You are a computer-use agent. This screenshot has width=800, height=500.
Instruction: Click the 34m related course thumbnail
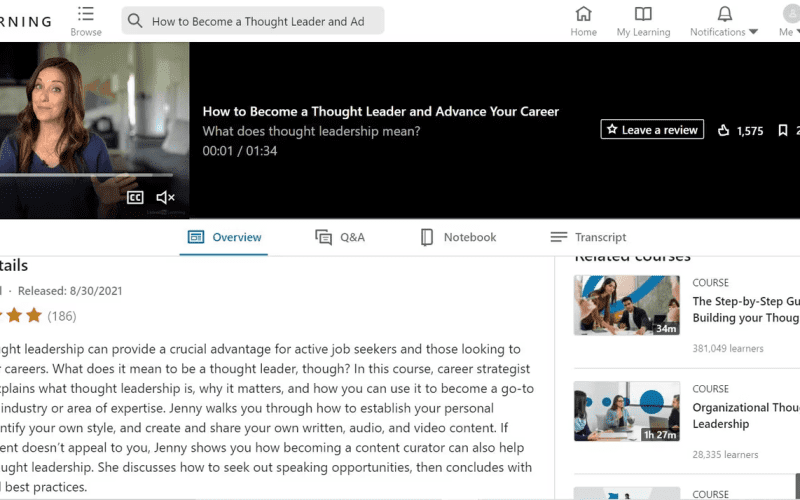click(x=627, y=305)
